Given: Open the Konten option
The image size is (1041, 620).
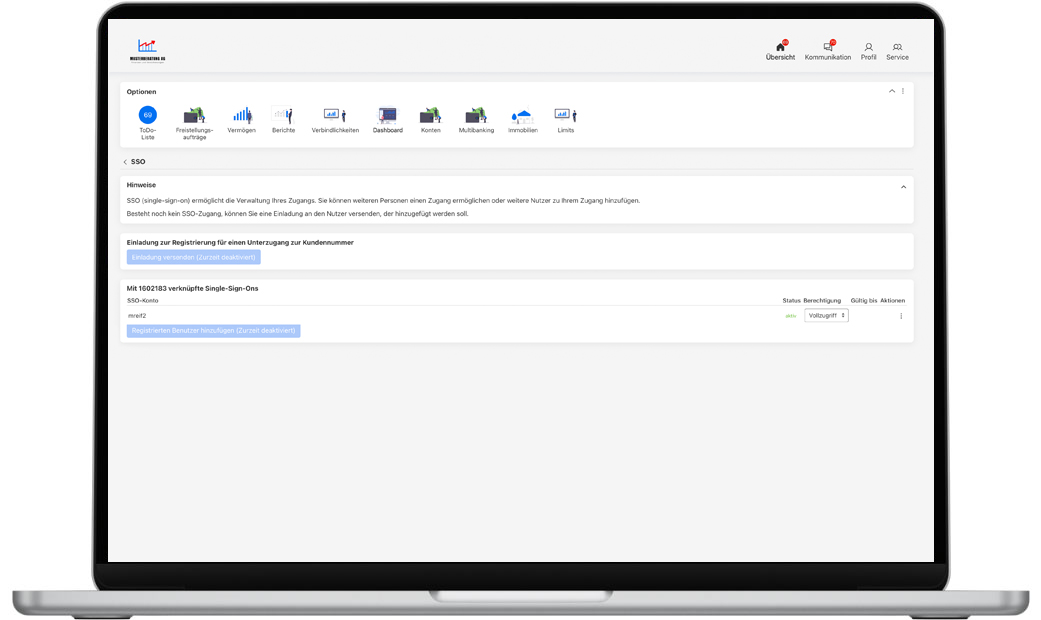Looking at the screenshot, I should pos(430,116).
